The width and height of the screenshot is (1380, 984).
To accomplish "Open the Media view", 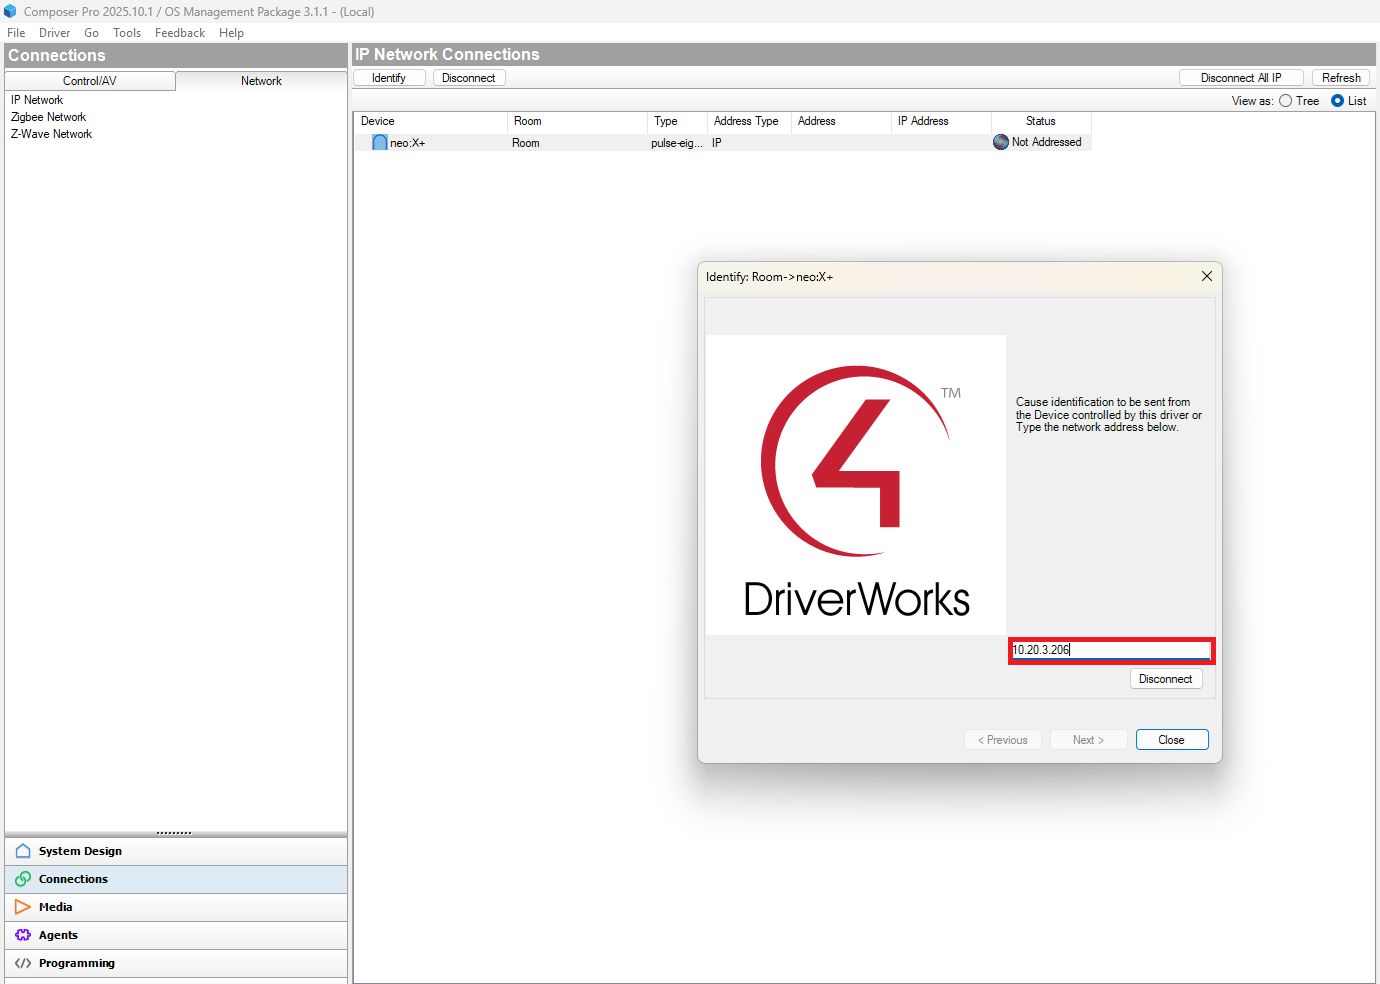I will (x=176, y=907).
